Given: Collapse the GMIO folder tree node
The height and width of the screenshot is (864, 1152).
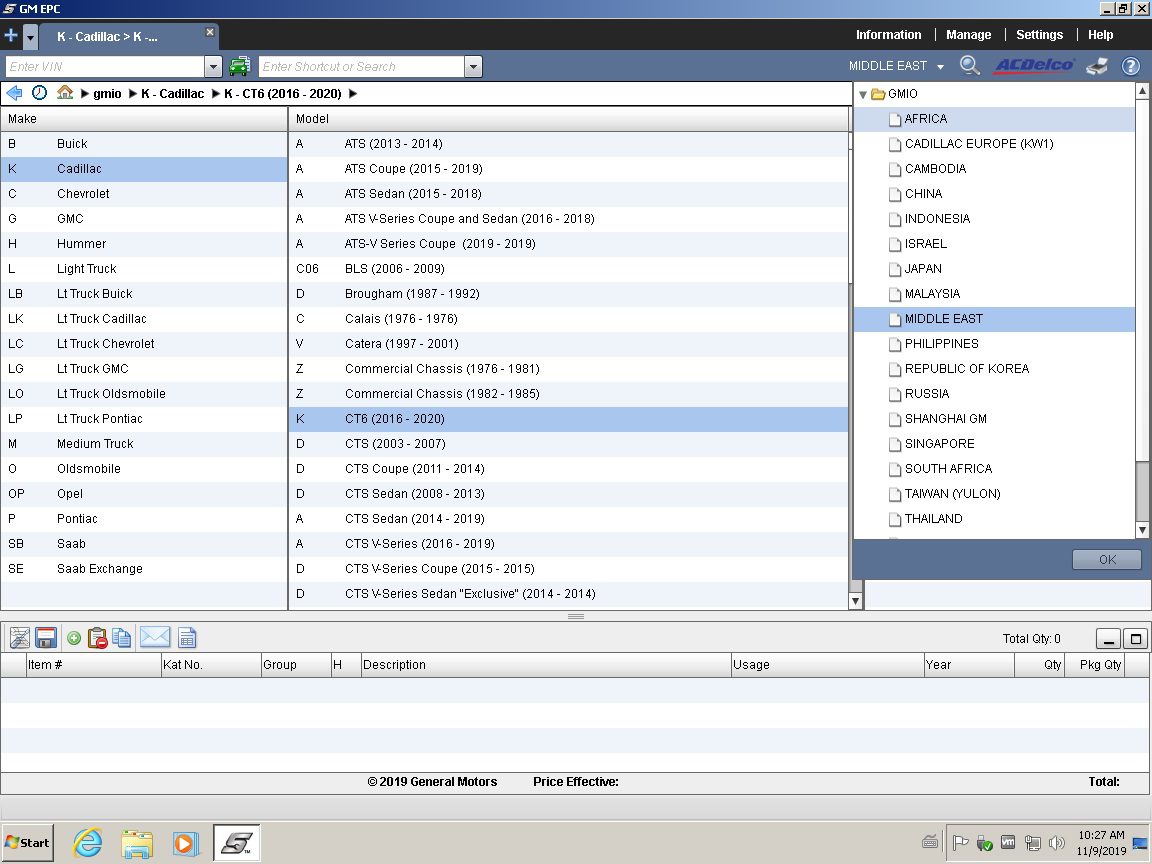Looking at the screenshot, I should tap(863, 94).
